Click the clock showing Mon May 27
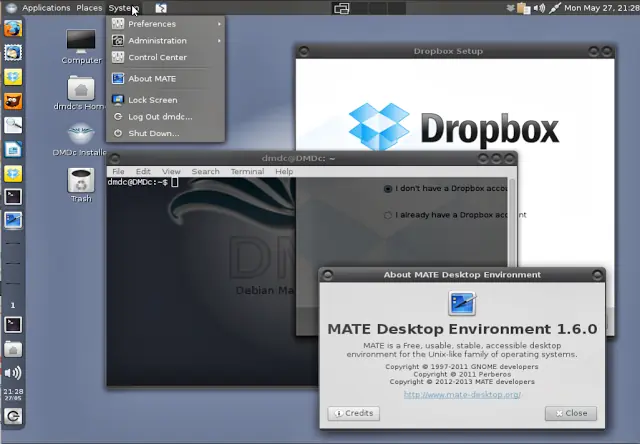This screenshot has height=444, width=640. pyautogui.click(x=602, y=8)
